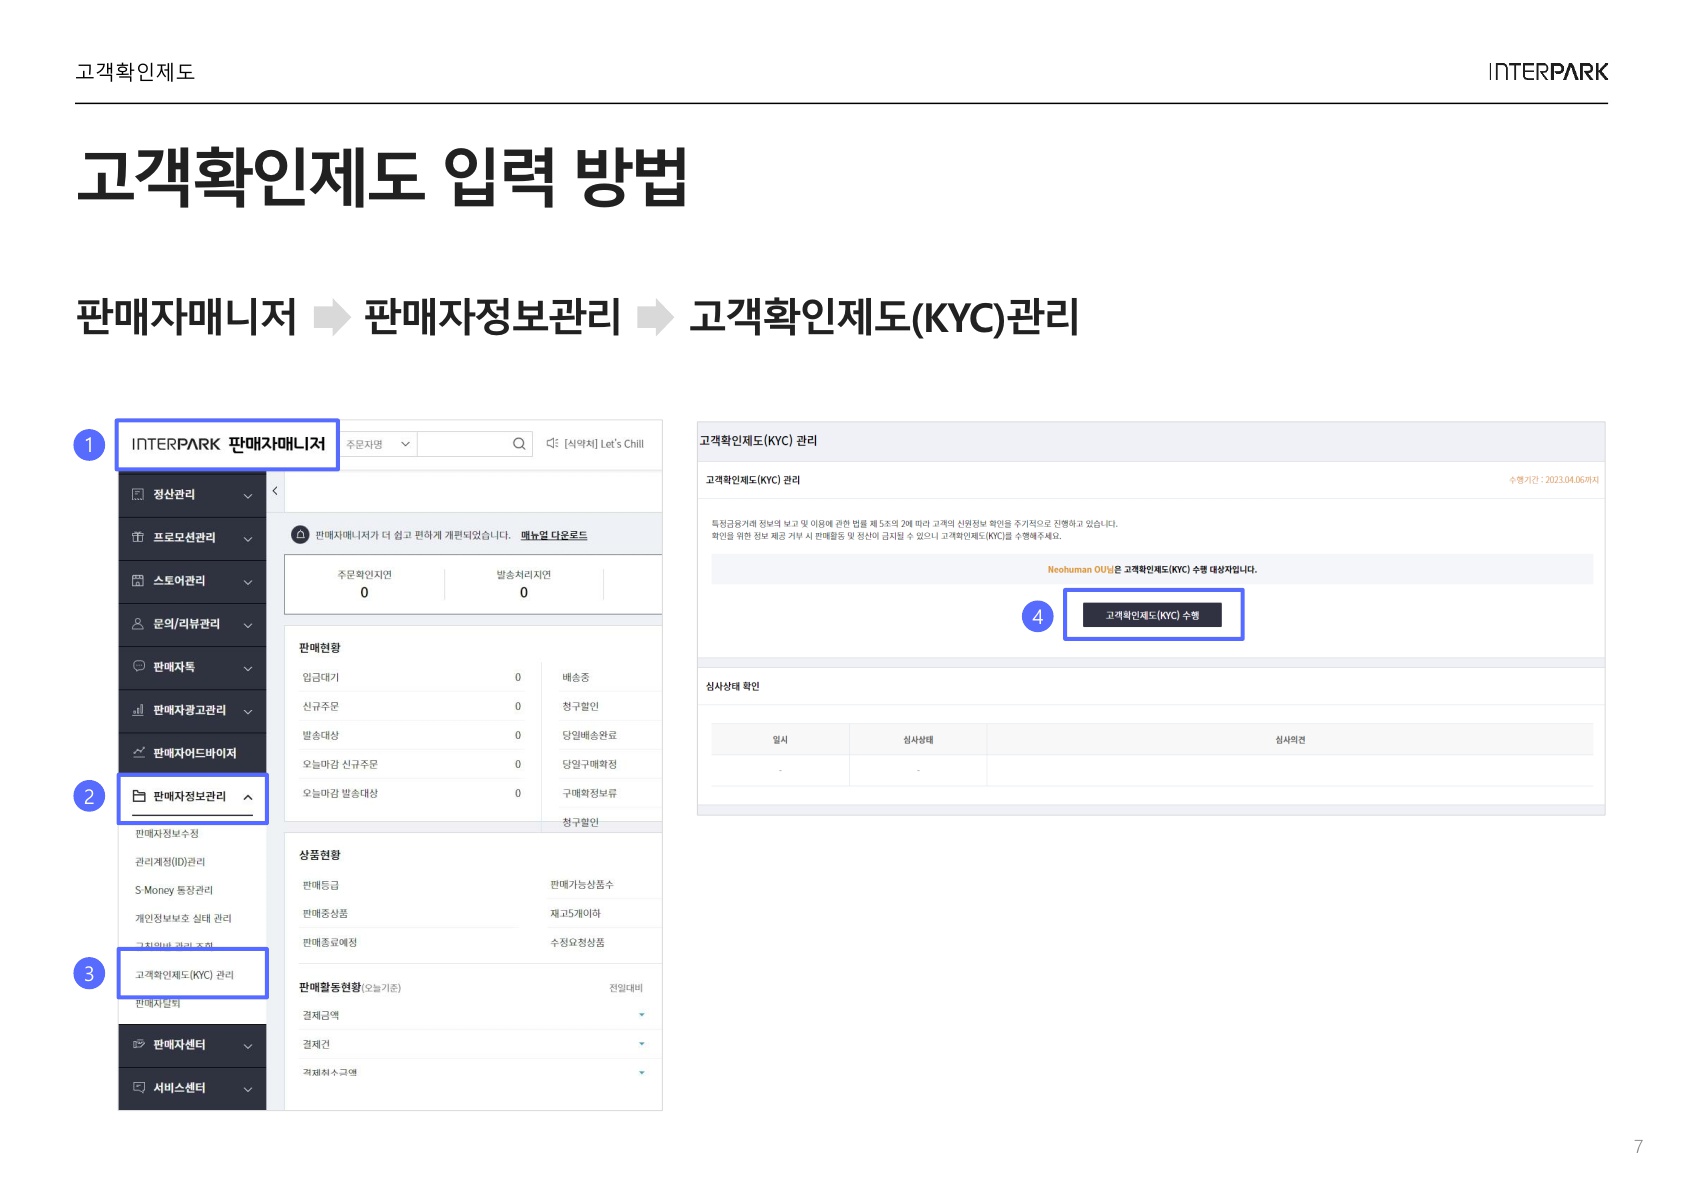Collapse sidebar with left arrow
The height and width of the screenshot is (1190, 1684).
pos(275,491)
